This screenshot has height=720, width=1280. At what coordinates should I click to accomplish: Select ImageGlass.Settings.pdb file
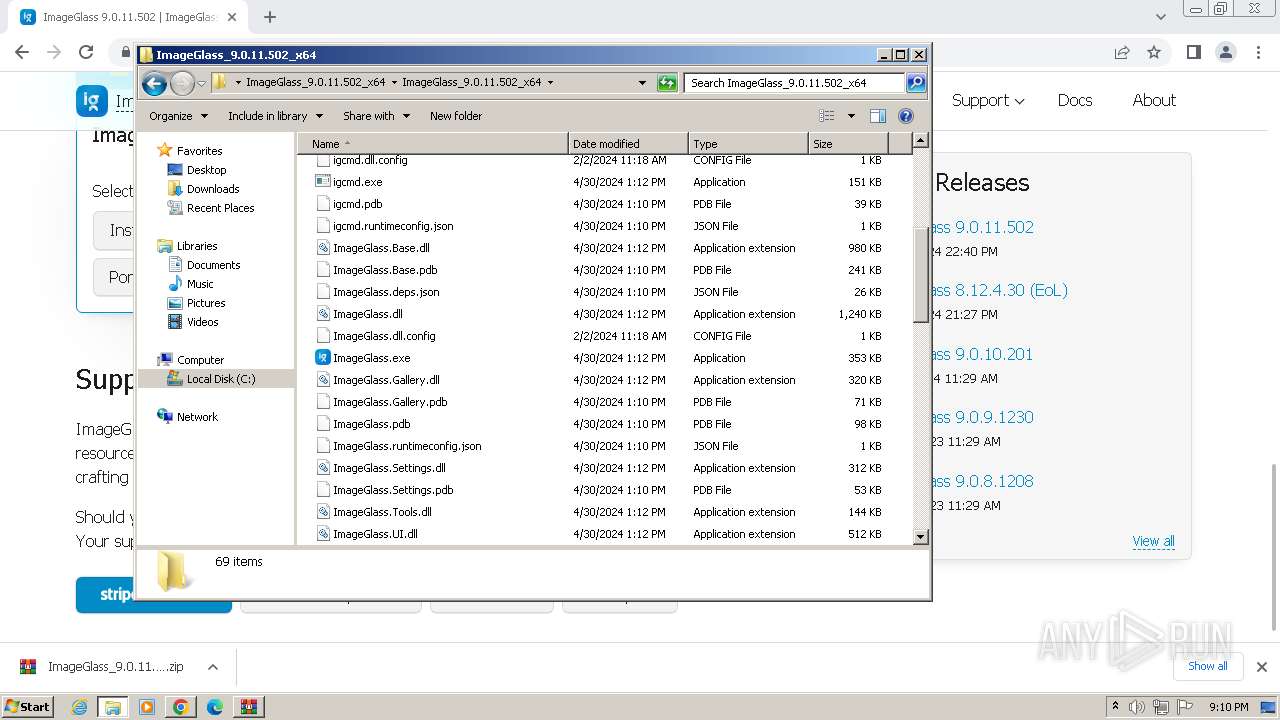coord(393,490)
